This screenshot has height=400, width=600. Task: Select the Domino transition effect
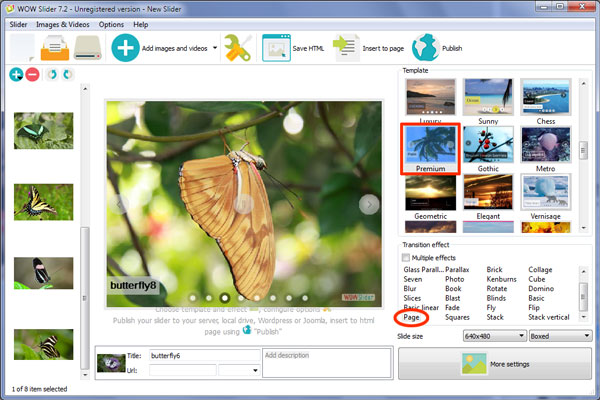click(x=541, y=289)
